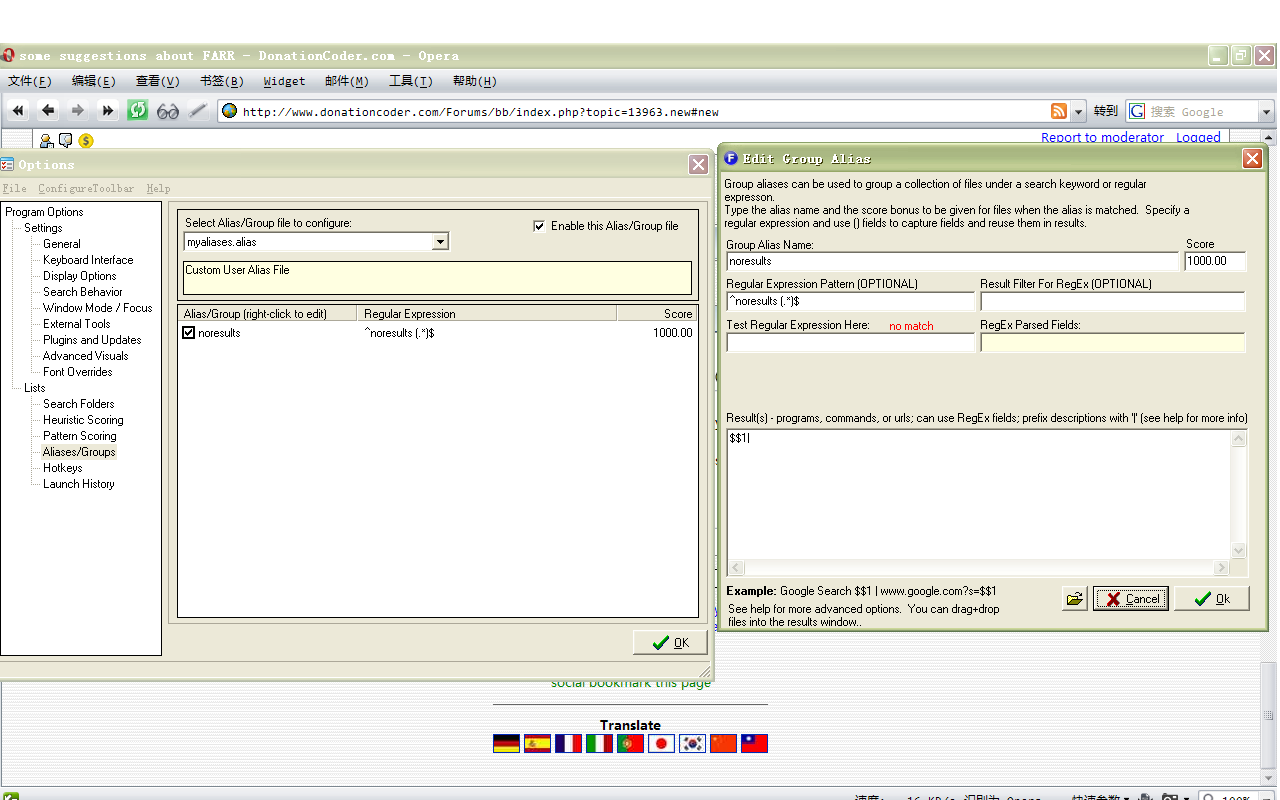1280x800 pixels.
Task: Select Hotkeys under Lists
Action: (63, 468)
